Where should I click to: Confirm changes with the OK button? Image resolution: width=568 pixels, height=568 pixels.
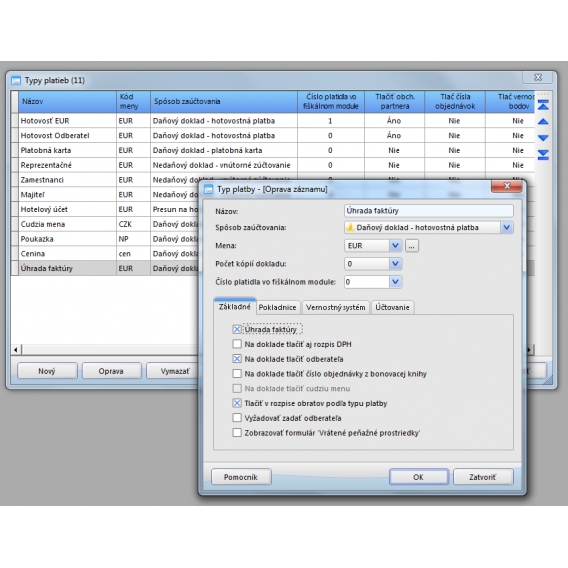click(x=418, y=477)
